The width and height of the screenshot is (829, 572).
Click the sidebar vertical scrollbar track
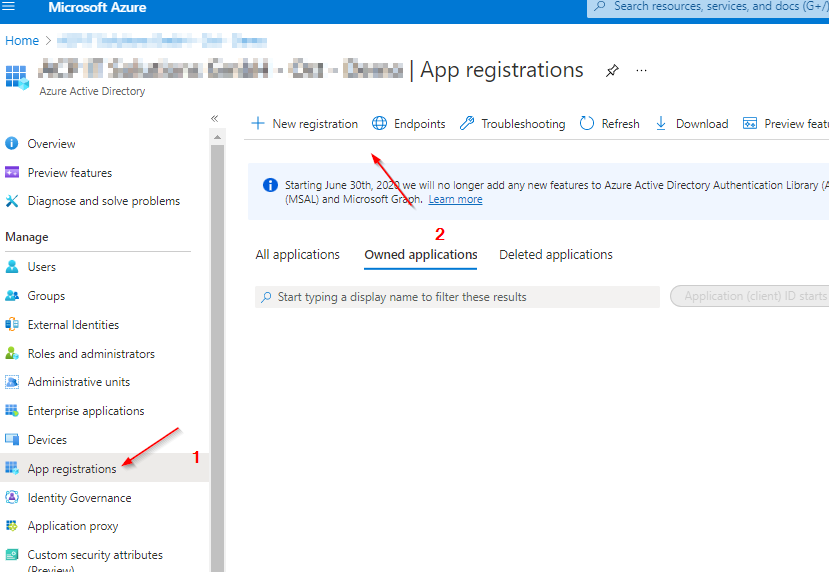(x=217, y=358)
